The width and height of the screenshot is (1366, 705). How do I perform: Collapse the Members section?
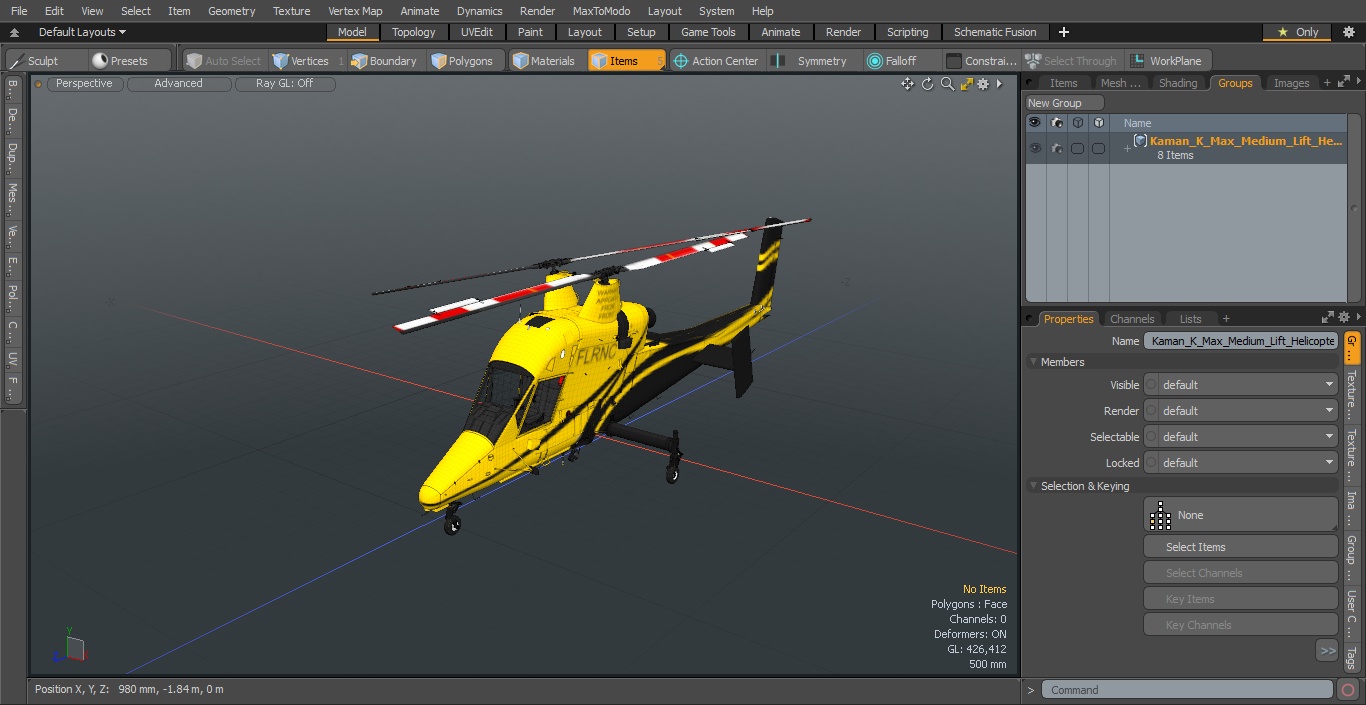point(1033,362)
